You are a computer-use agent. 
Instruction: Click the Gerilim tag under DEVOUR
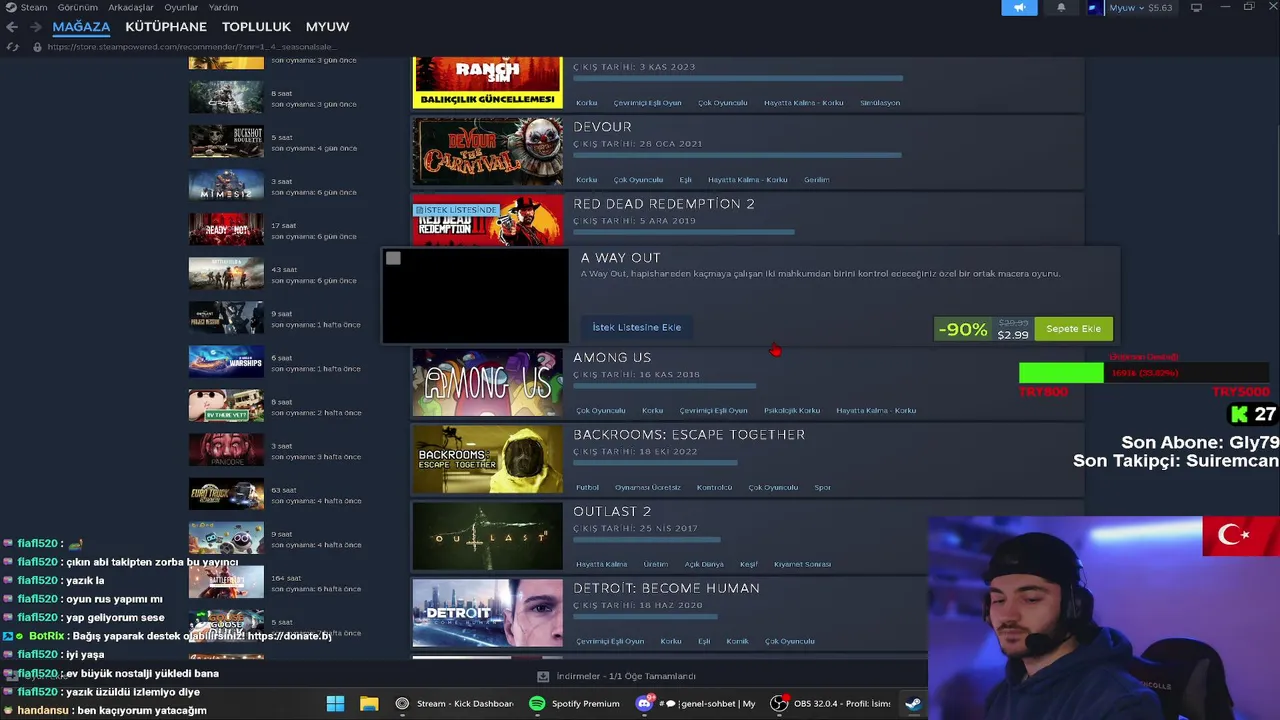tap(816, 180)
